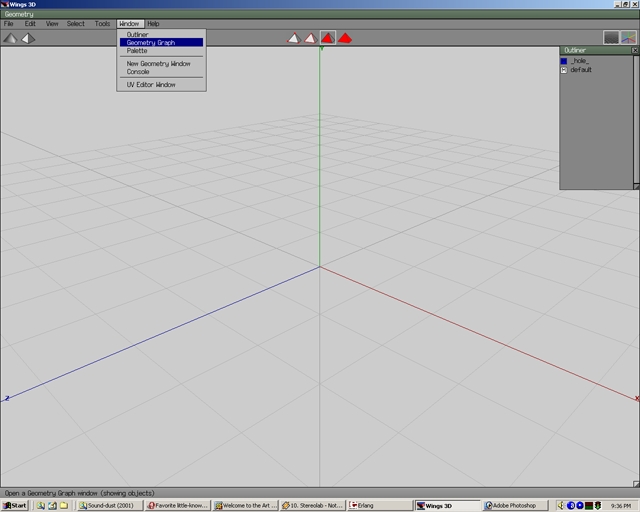The width and height of the screenshot is (640, 512).
Task: Switch to Favorite little-know... taskbar window
Action: pos(178,505)
